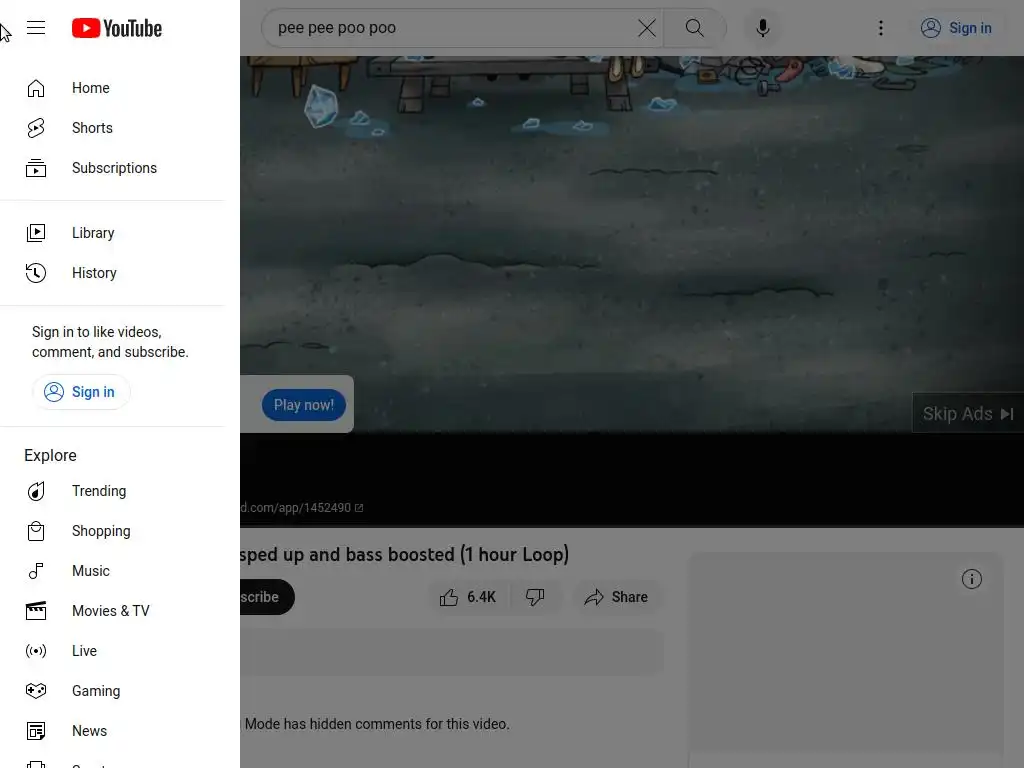Open Library in the sidebar
The width and height of the screenshot is (1024, 768).
point(112,233)
